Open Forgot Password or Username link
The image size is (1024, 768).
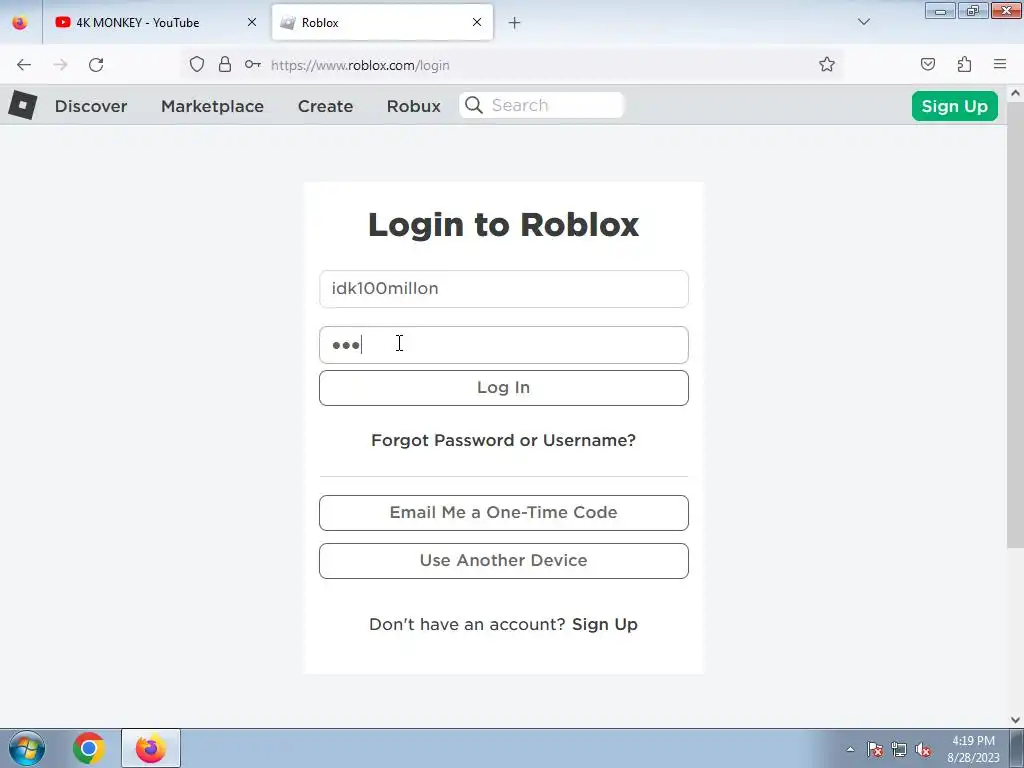[x=503, y=440]
